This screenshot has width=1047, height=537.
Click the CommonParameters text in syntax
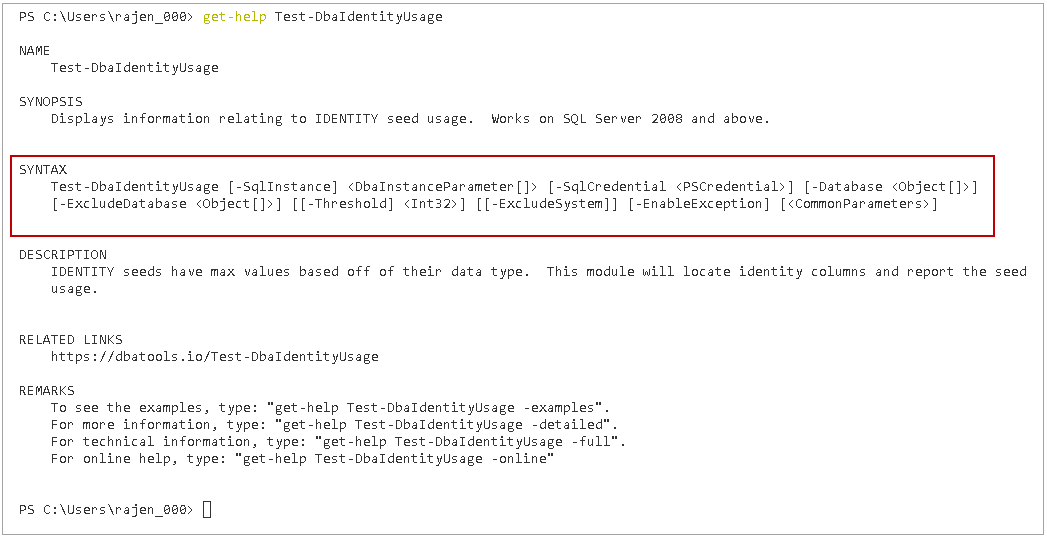click(x=859, y=204)
